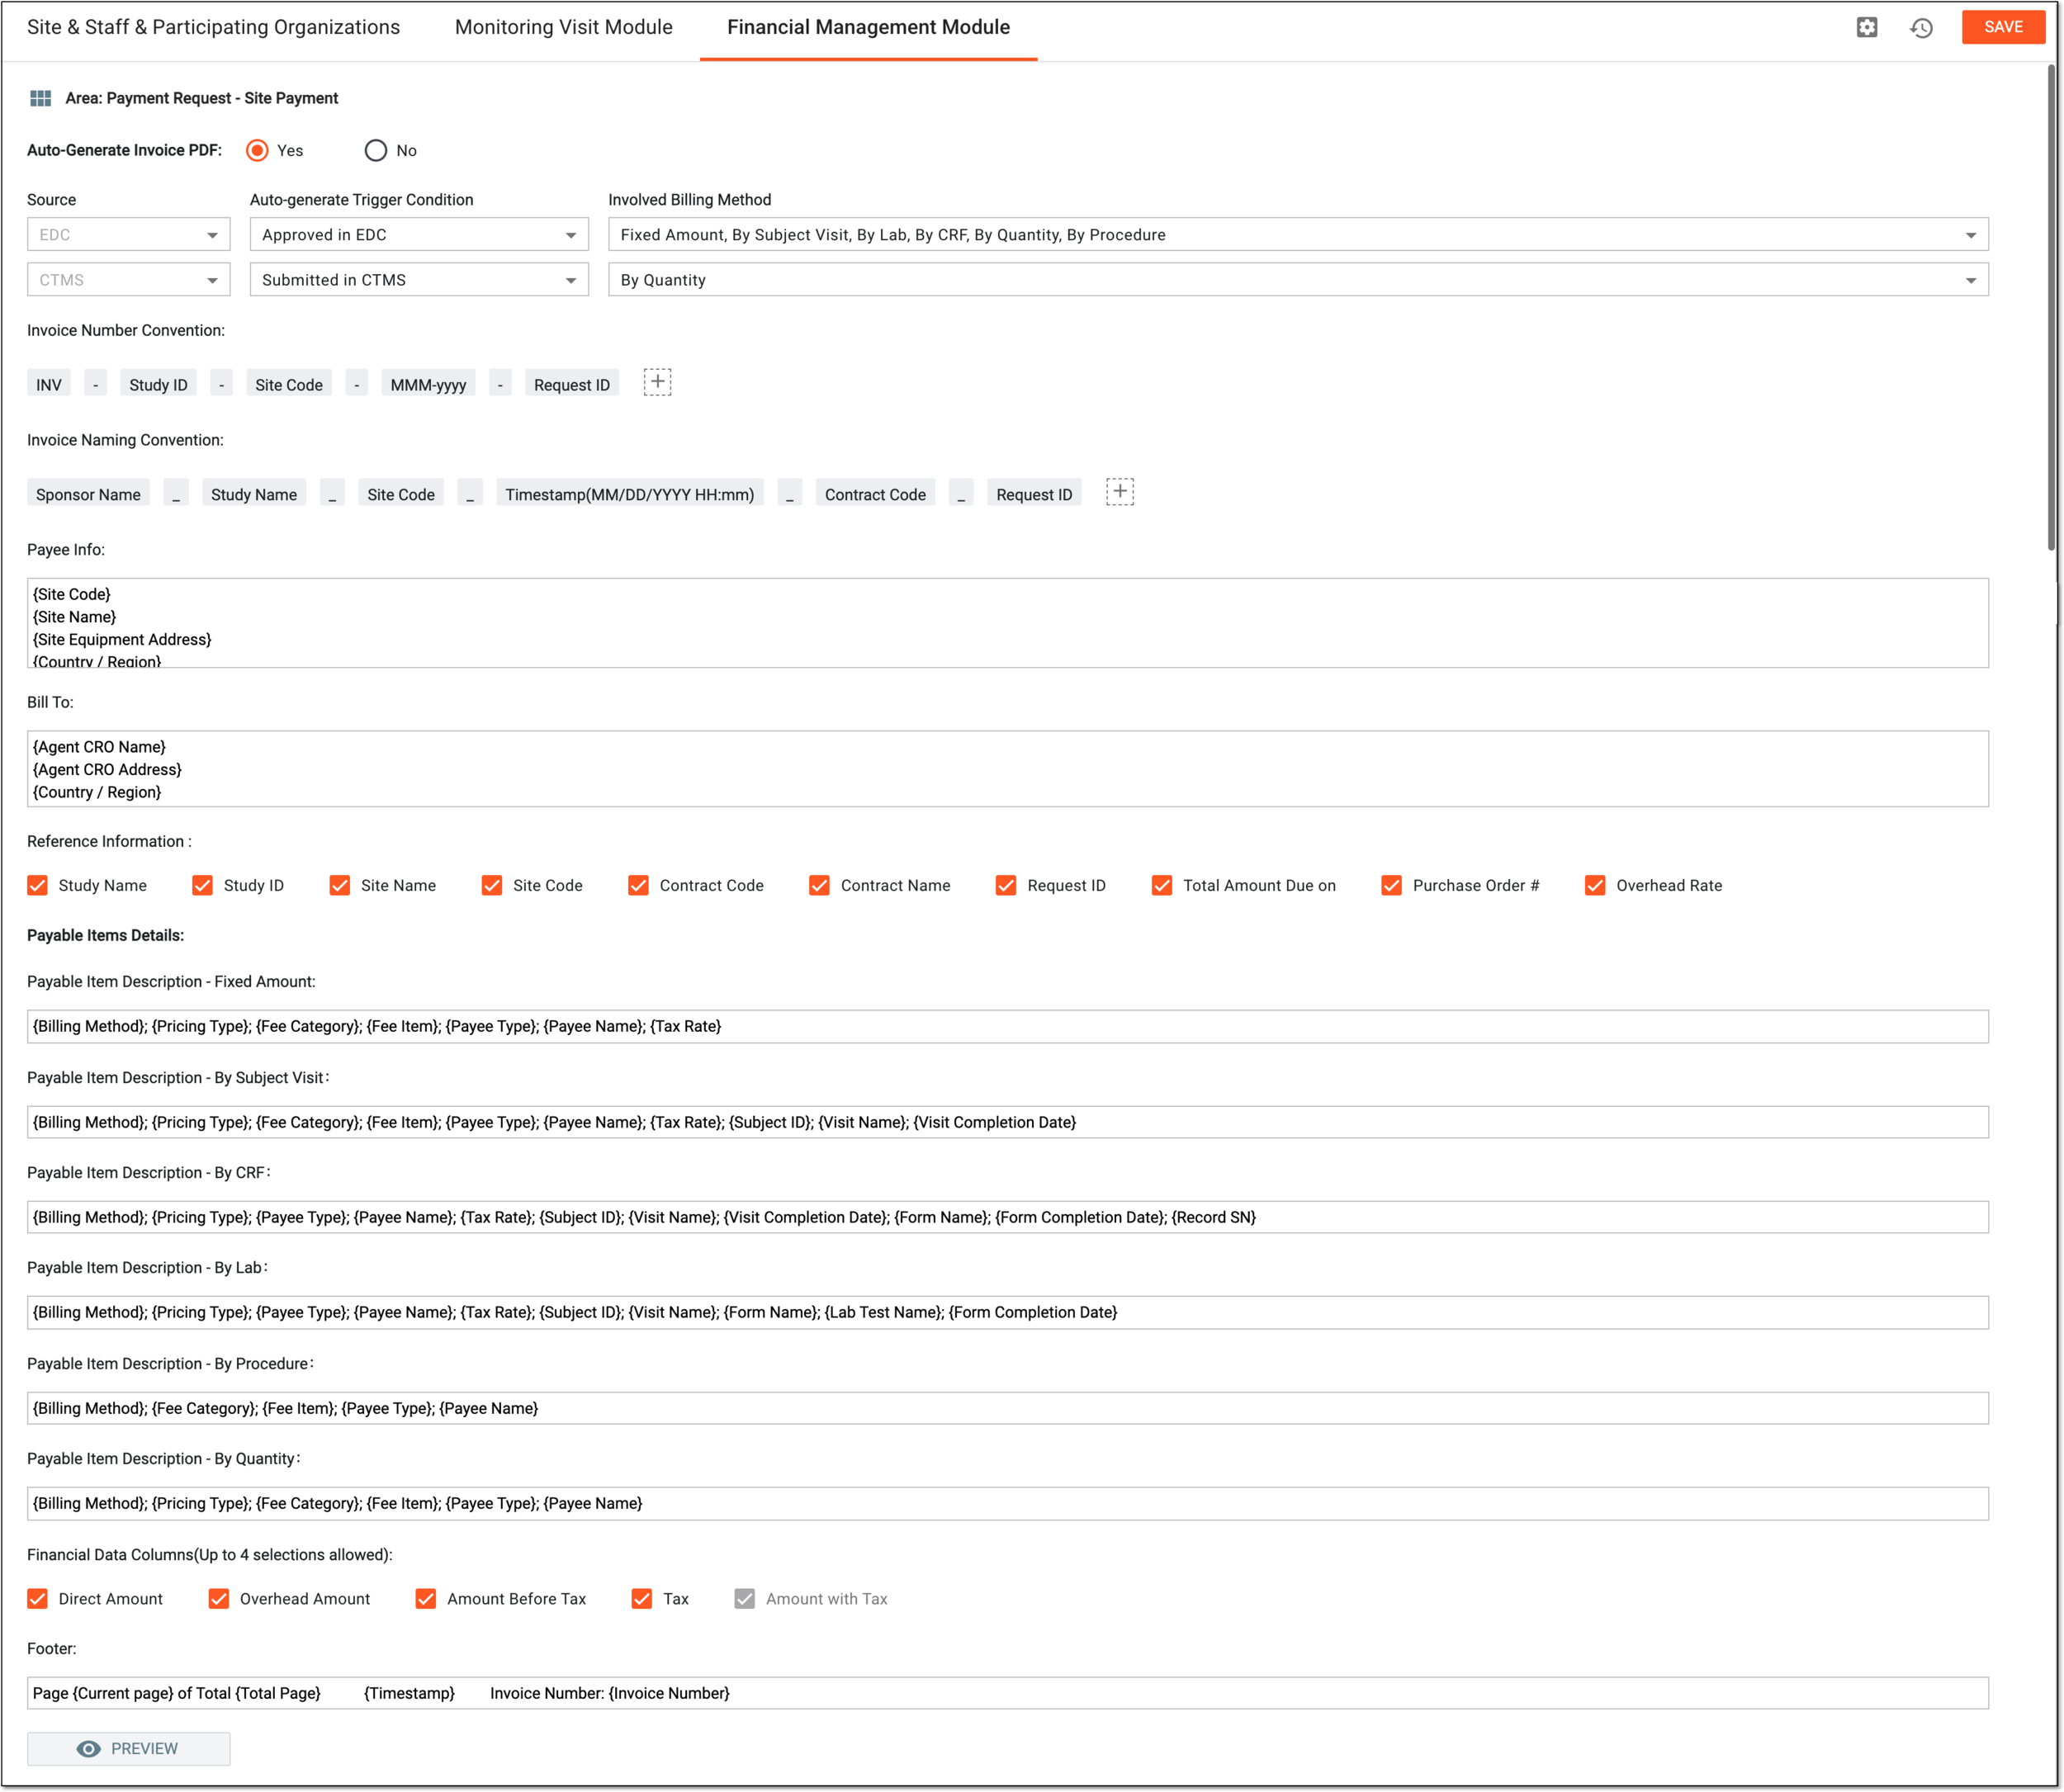
Task: Toggle Site Name reference checkbox
Action: (340, 885)
